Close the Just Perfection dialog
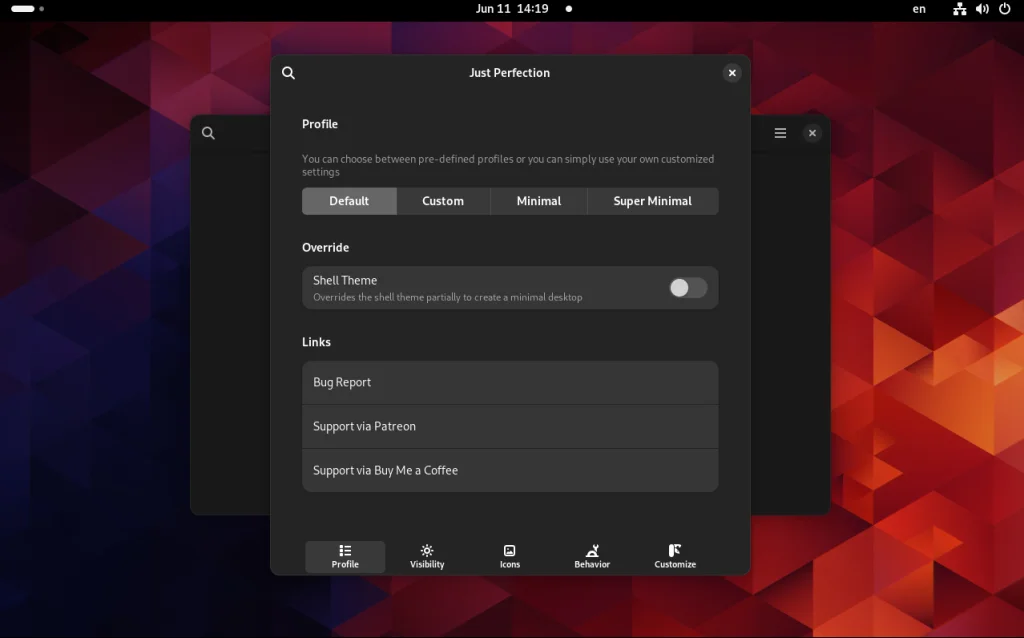The width and height of the screenshot is (1024, 638). point(732,72)
